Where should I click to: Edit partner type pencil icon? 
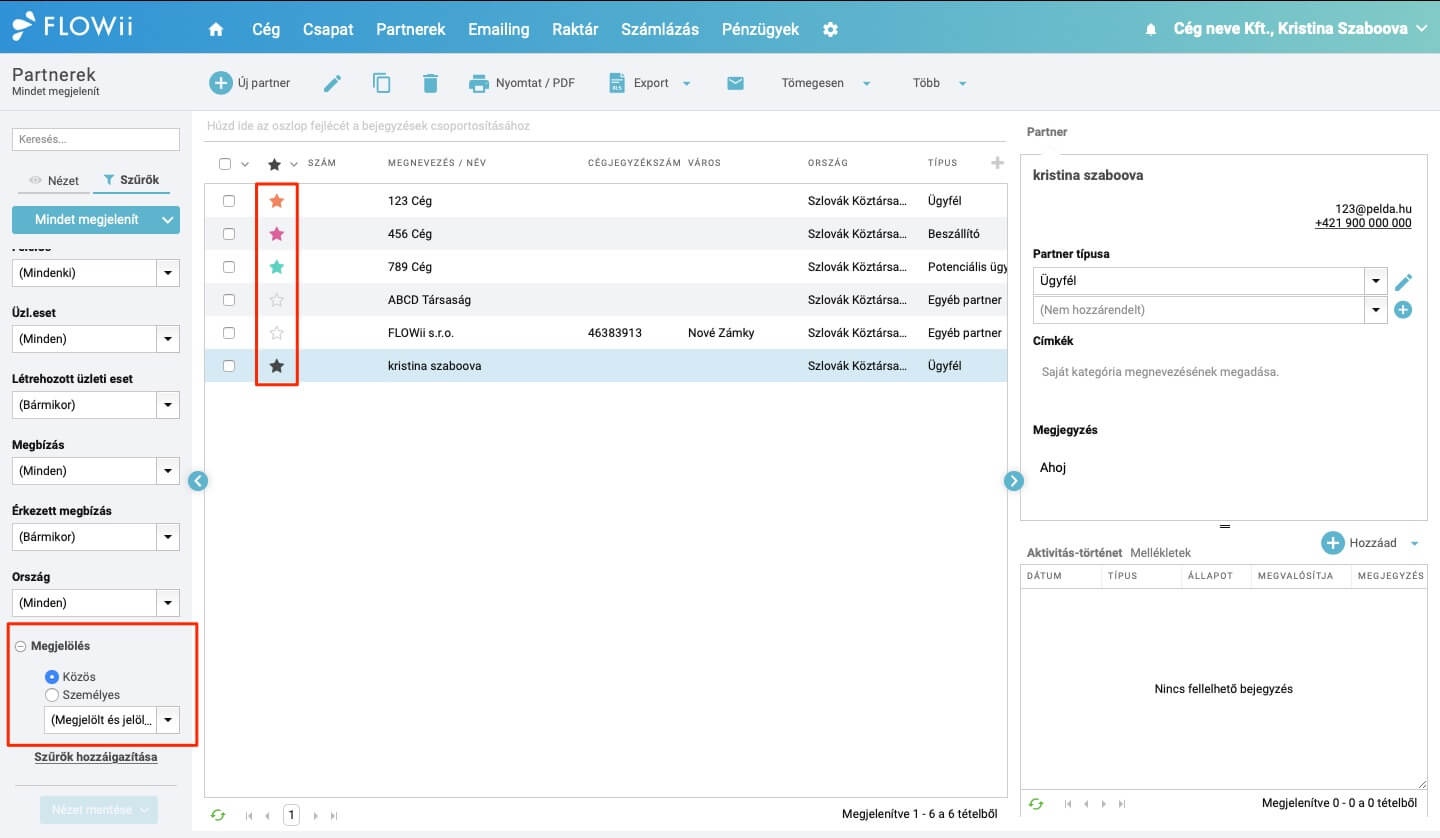pos(1403,282)
